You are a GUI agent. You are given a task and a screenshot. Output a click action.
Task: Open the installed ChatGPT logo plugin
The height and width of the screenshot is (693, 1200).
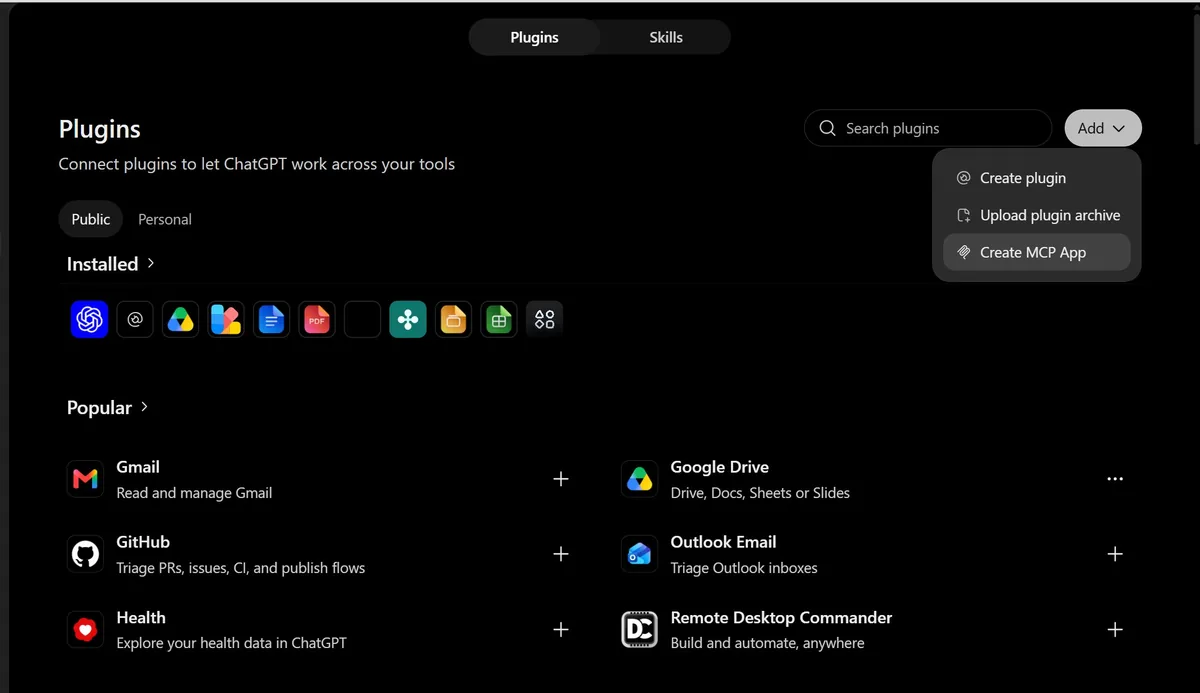click(89, 319)
